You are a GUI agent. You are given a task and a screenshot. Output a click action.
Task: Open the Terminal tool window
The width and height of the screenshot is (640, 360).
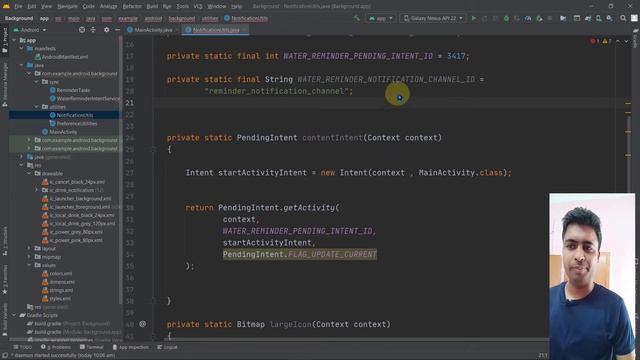[91, 347]
